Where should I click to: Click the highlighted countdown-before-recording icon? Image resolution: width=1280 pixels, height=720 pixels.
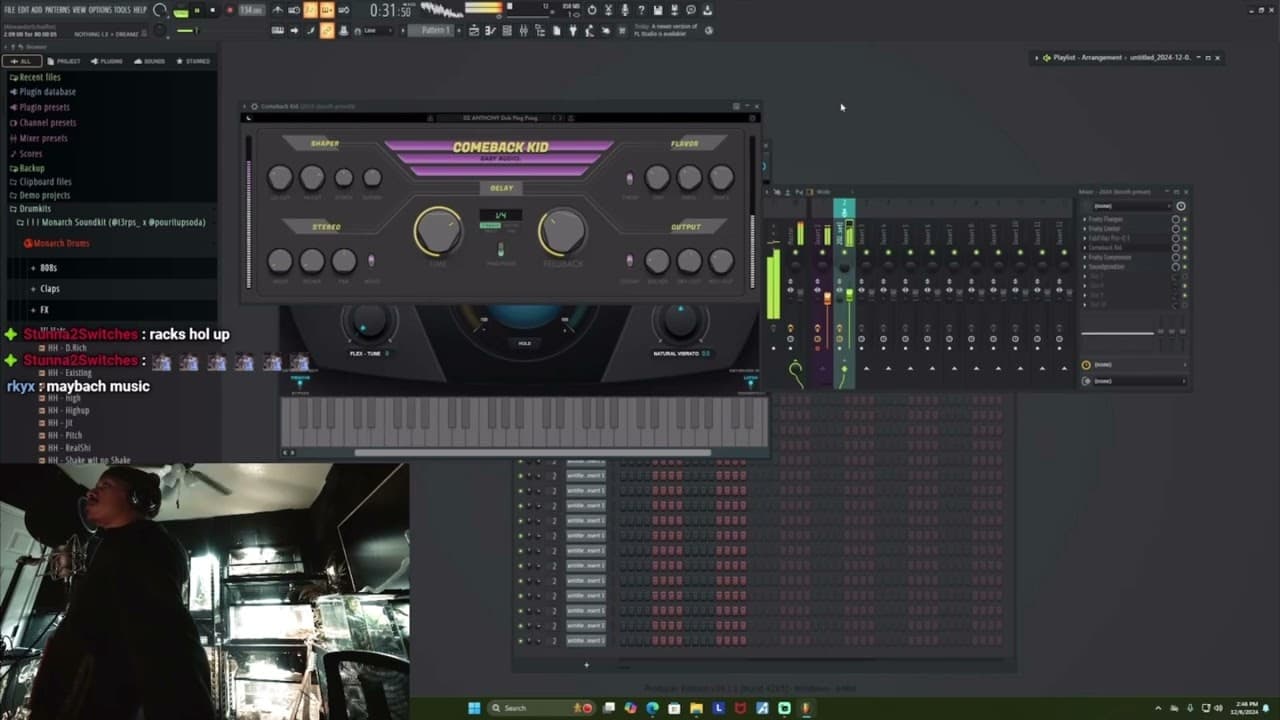(310, 10)
